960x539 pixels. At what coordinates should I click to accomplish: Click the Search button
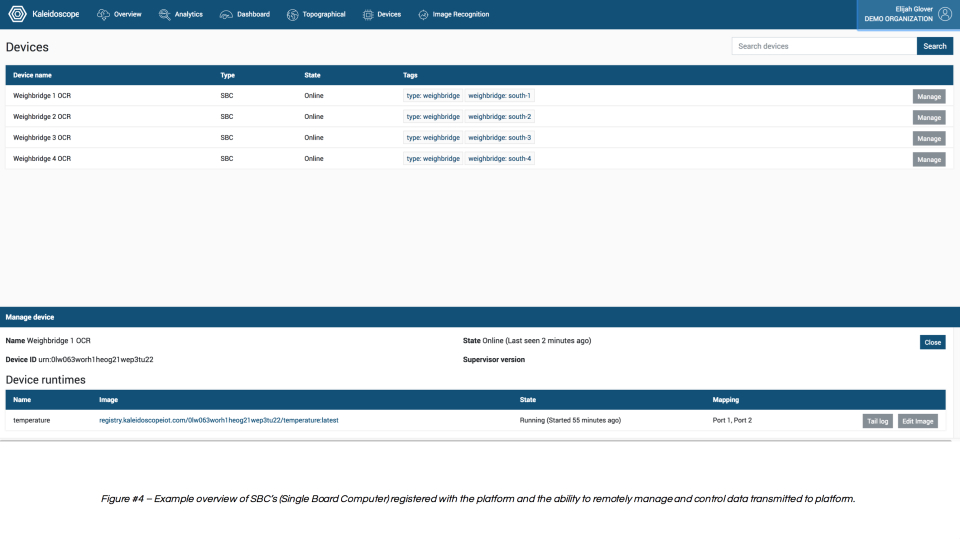pyautogui.click(x=935, y=46)
